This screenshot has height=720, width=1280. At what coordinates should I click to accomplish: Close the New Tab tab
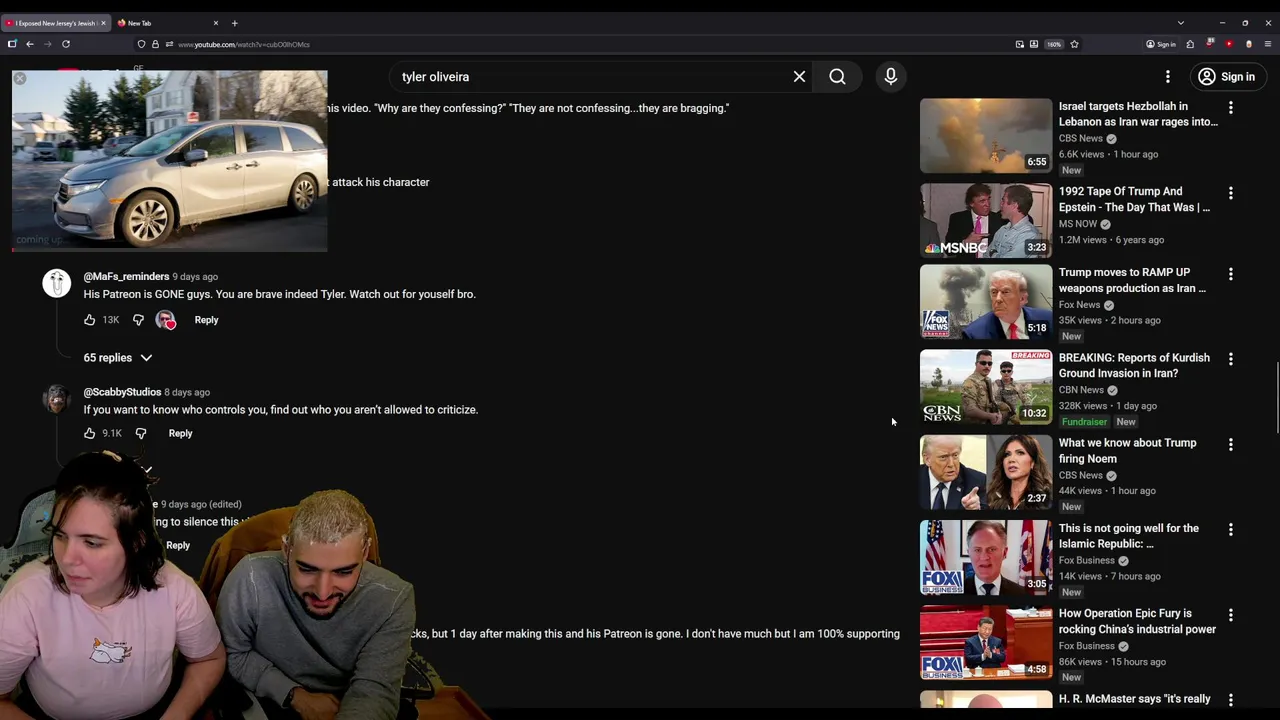coord(215,23)
